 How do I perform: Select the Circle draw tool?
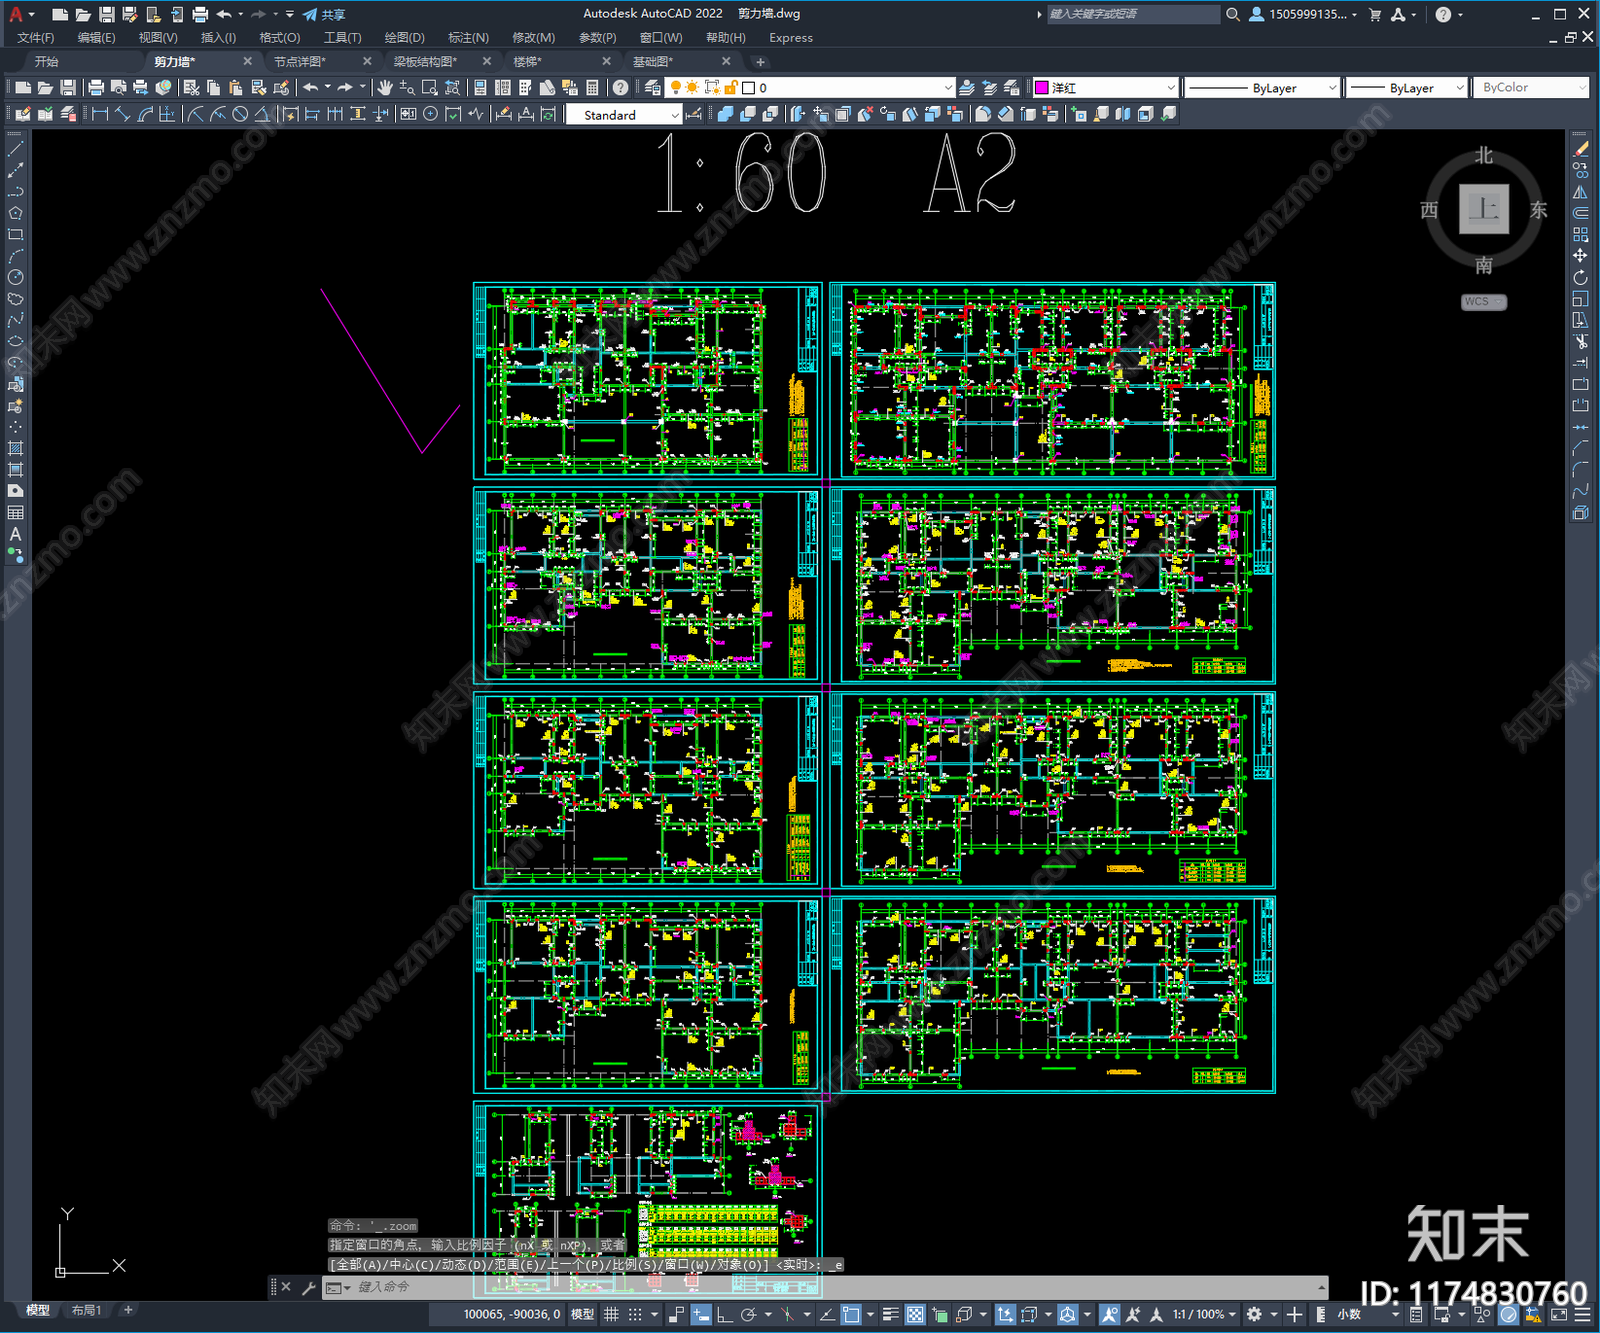pyautogui.click(x=15, y=278)
